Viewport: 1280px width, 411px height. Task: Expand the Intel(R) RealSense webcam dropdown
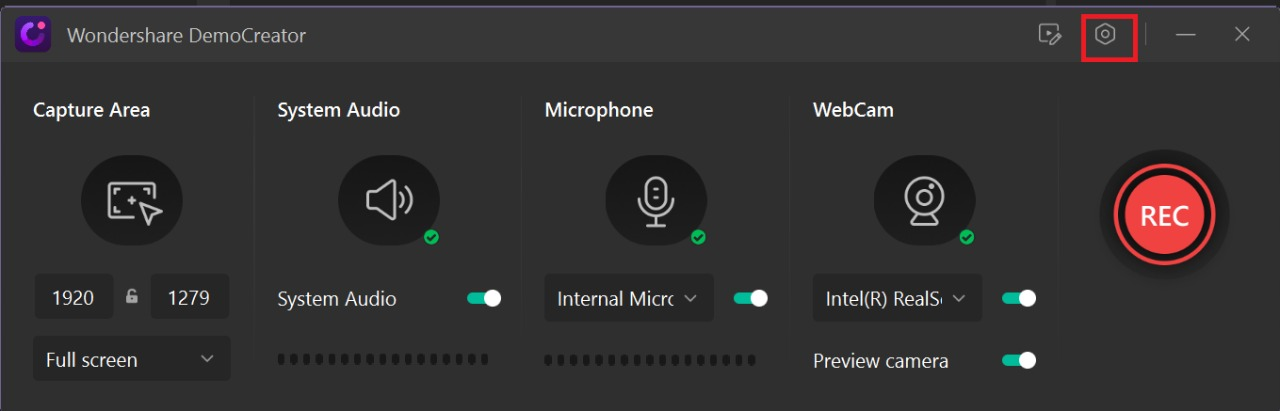896,298
